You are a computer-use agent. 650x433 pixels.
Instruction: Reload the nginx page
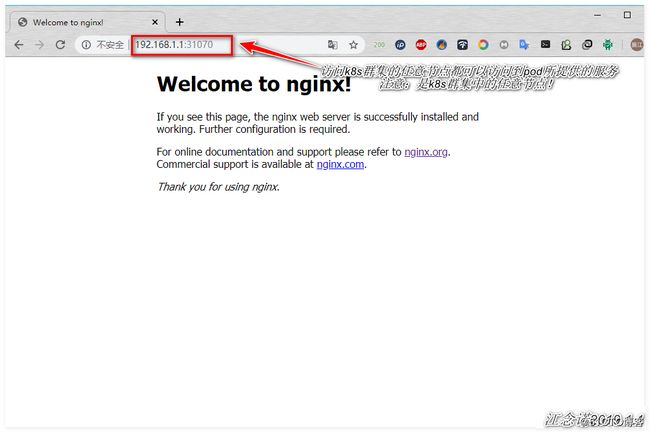click(61, 45)
